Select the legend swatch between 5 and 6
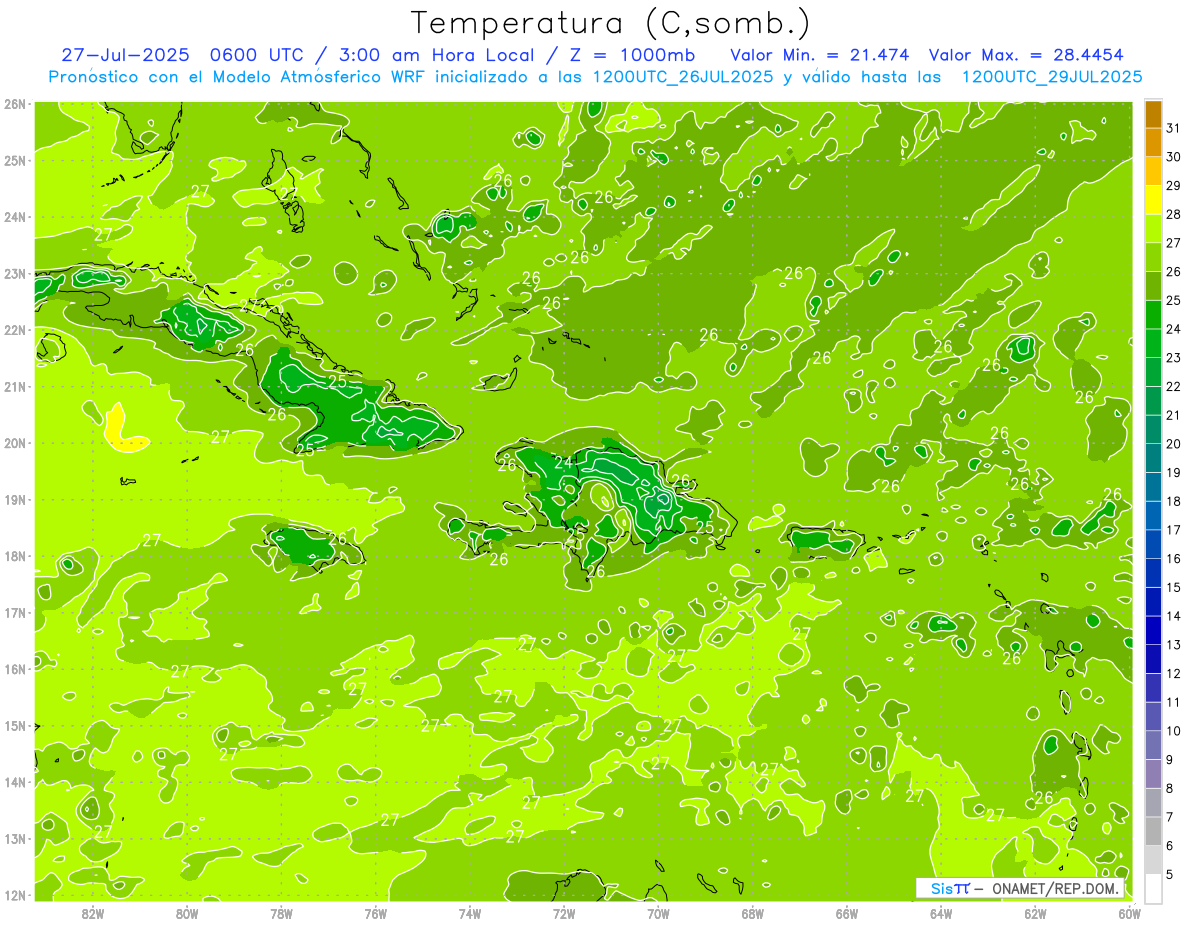 (1153, 860)
